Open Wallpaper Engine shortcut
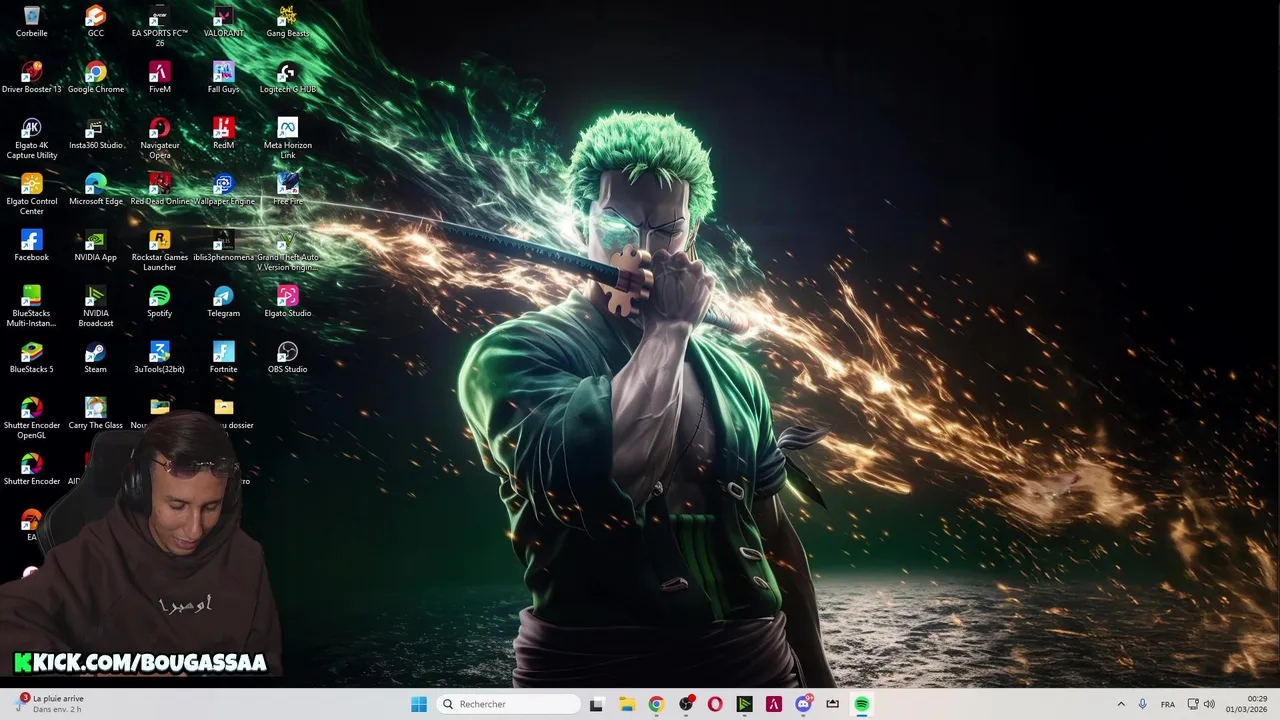1280x720 pixels. 224,190
